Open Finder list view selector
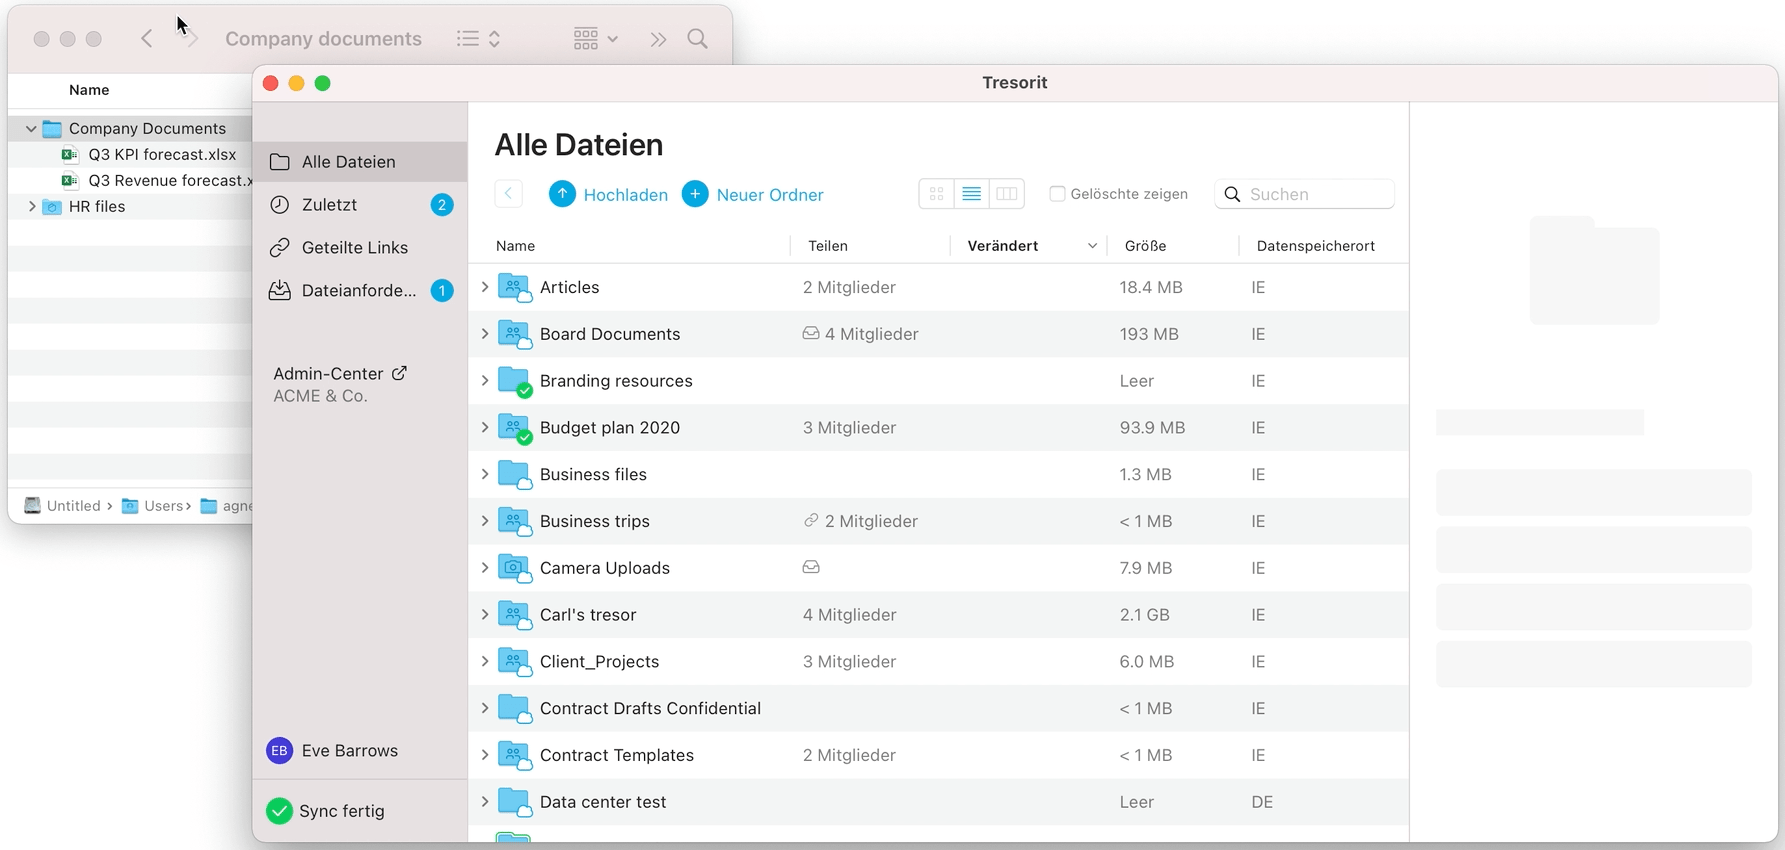1785x850 pixels. tap(478, 39)
